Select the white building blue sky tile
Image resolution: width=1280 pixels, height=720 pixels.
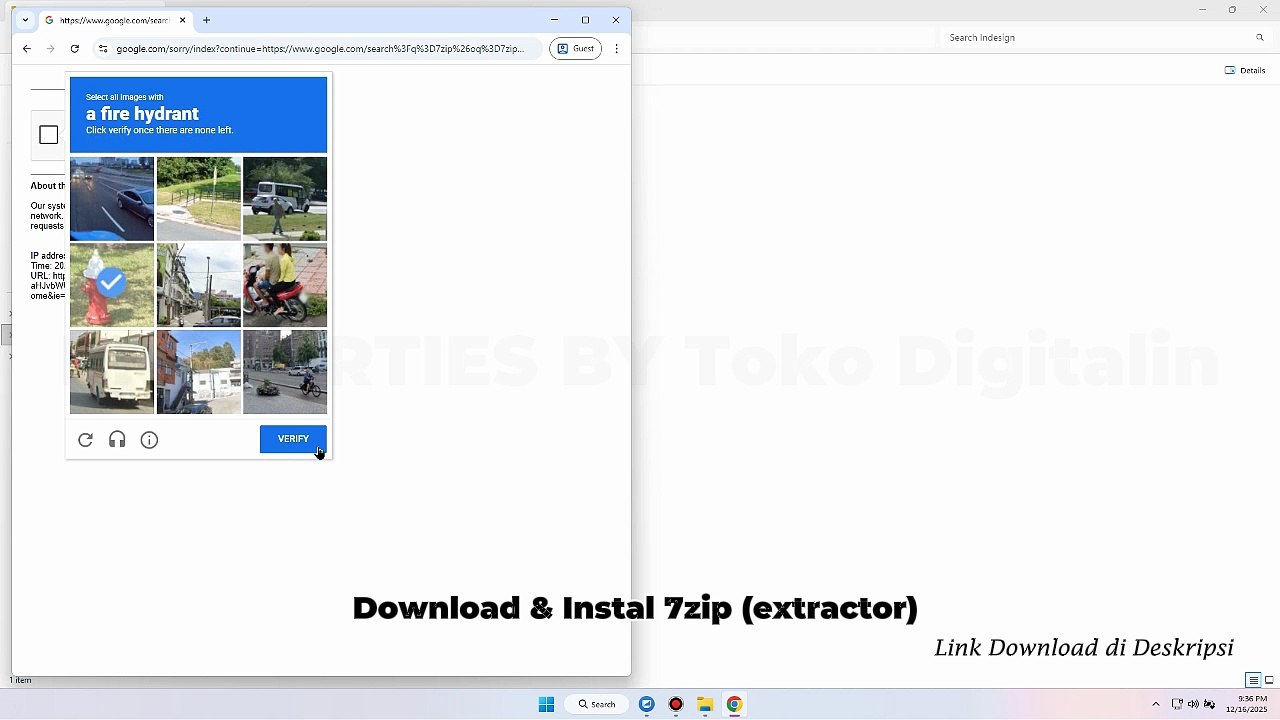tap(199, 372)
